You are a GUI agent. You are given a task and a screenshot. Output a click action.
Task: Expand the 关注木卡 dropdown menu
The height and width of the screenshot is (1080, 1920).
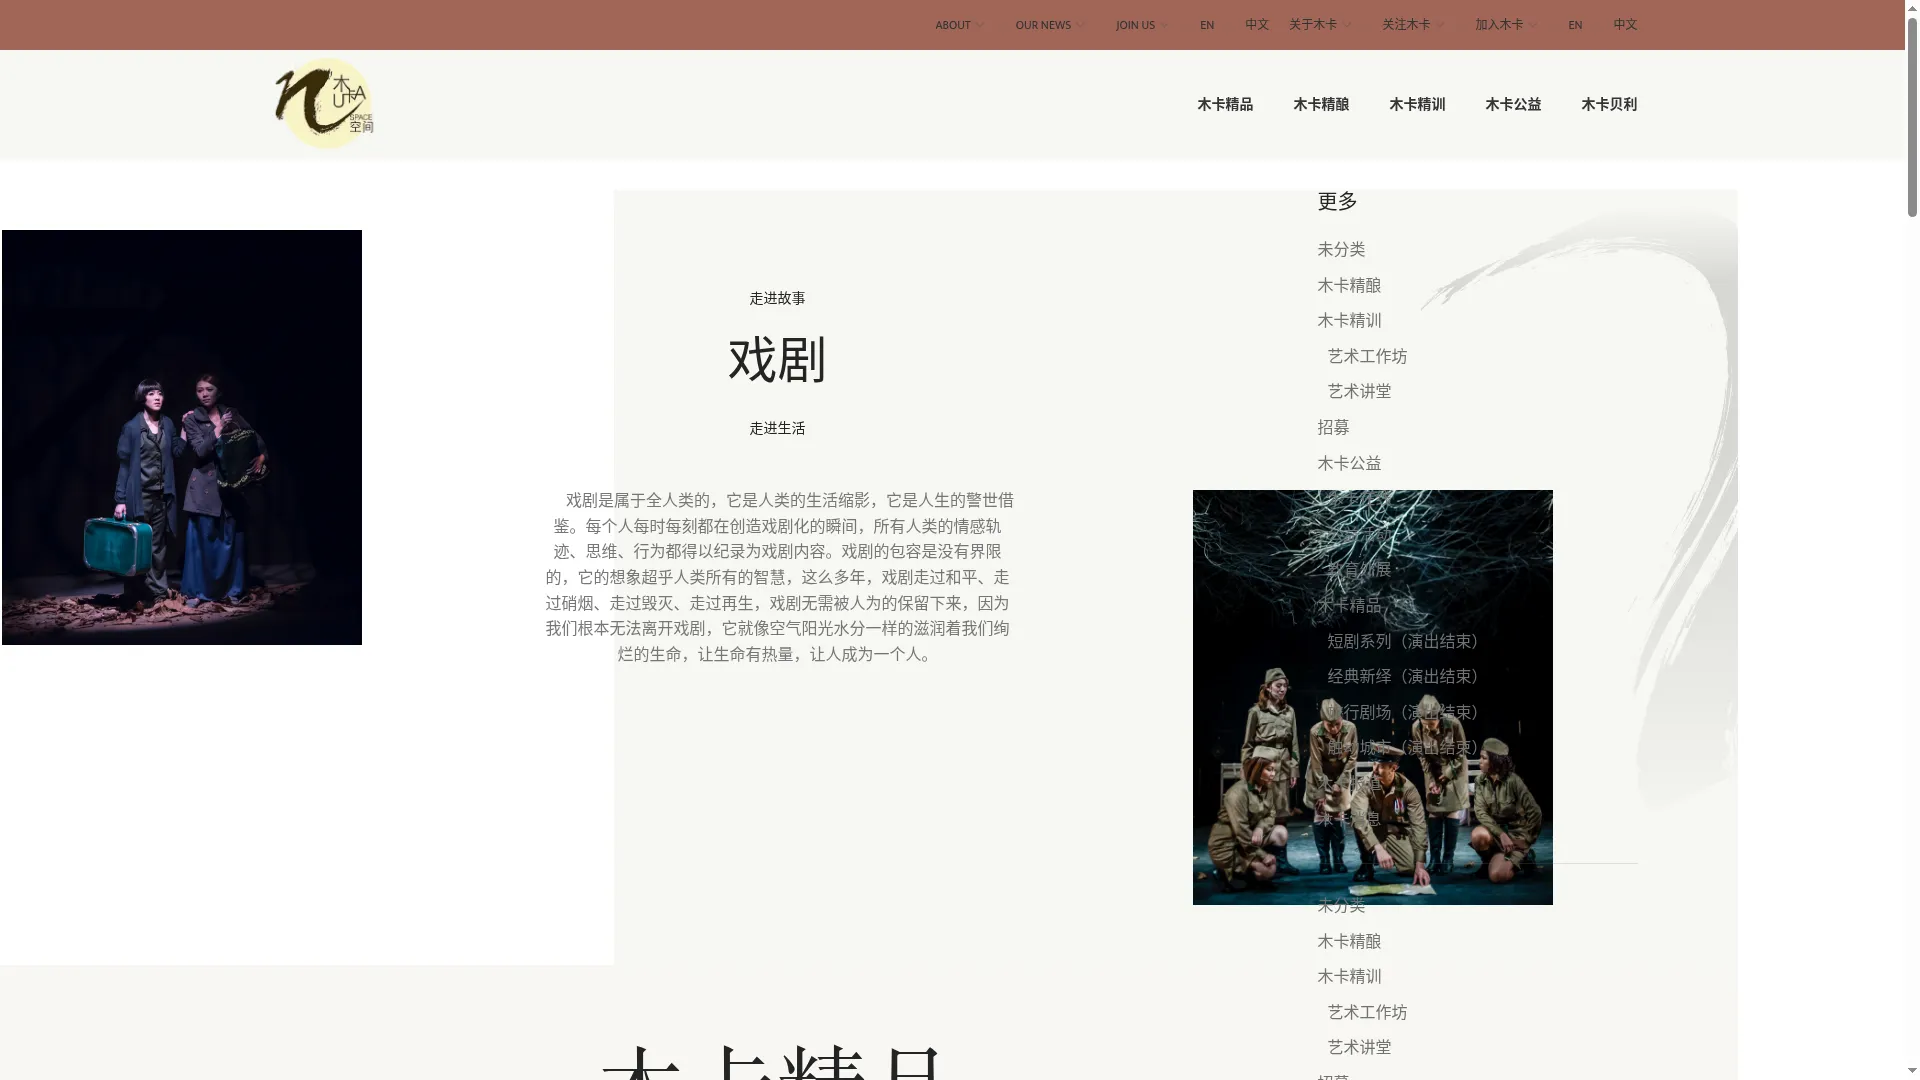tap(1412, 25)
